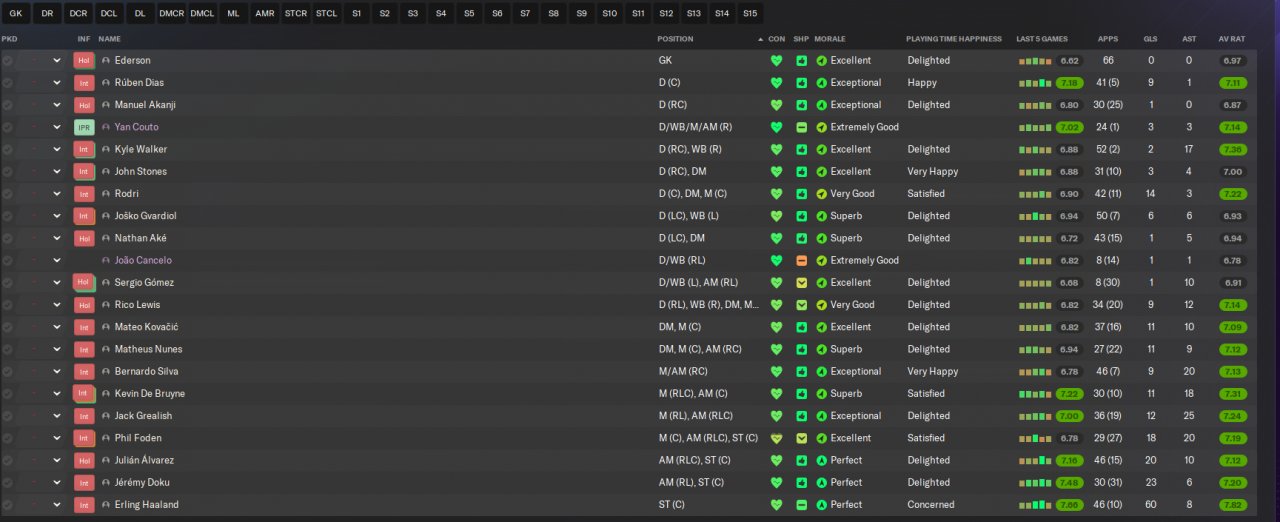1280x522 pixels.
Task: Toggle the PKD pick circle for Rodri
Action: click(x=8, y=194)
